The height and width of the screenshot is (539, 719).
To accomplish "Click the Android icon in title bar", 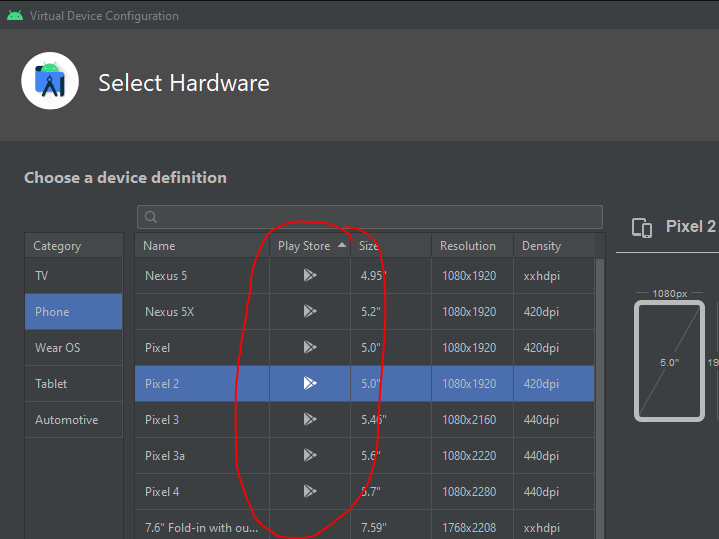I will [x=15, y=16].
